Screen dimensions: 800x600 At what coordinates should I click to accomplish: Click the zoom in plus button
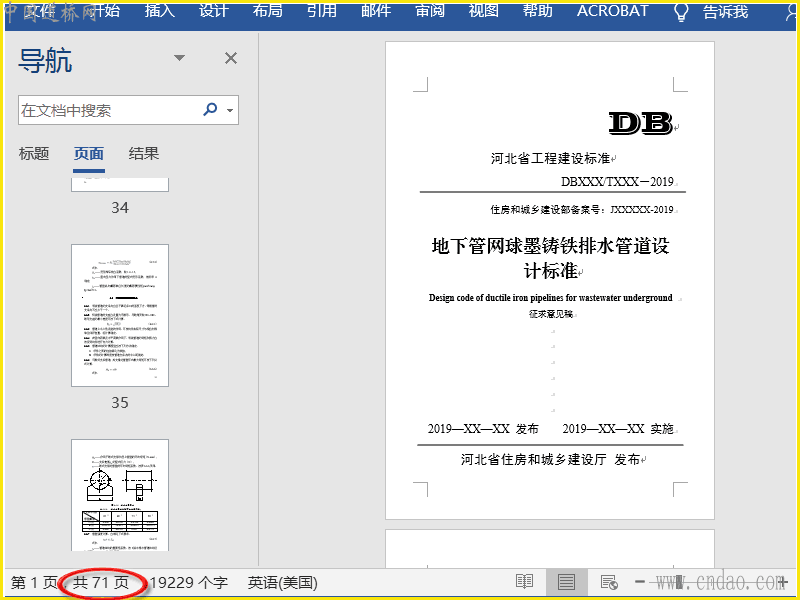783,582
